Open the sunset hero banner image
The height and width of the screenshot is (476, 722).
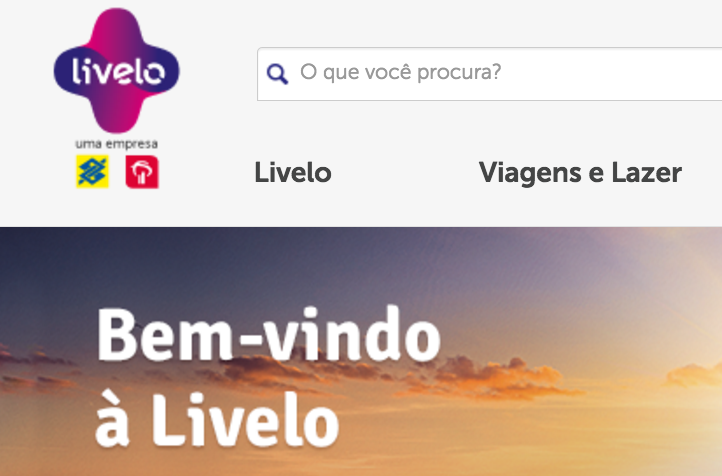pyautogui.click(x=361, y=351)
